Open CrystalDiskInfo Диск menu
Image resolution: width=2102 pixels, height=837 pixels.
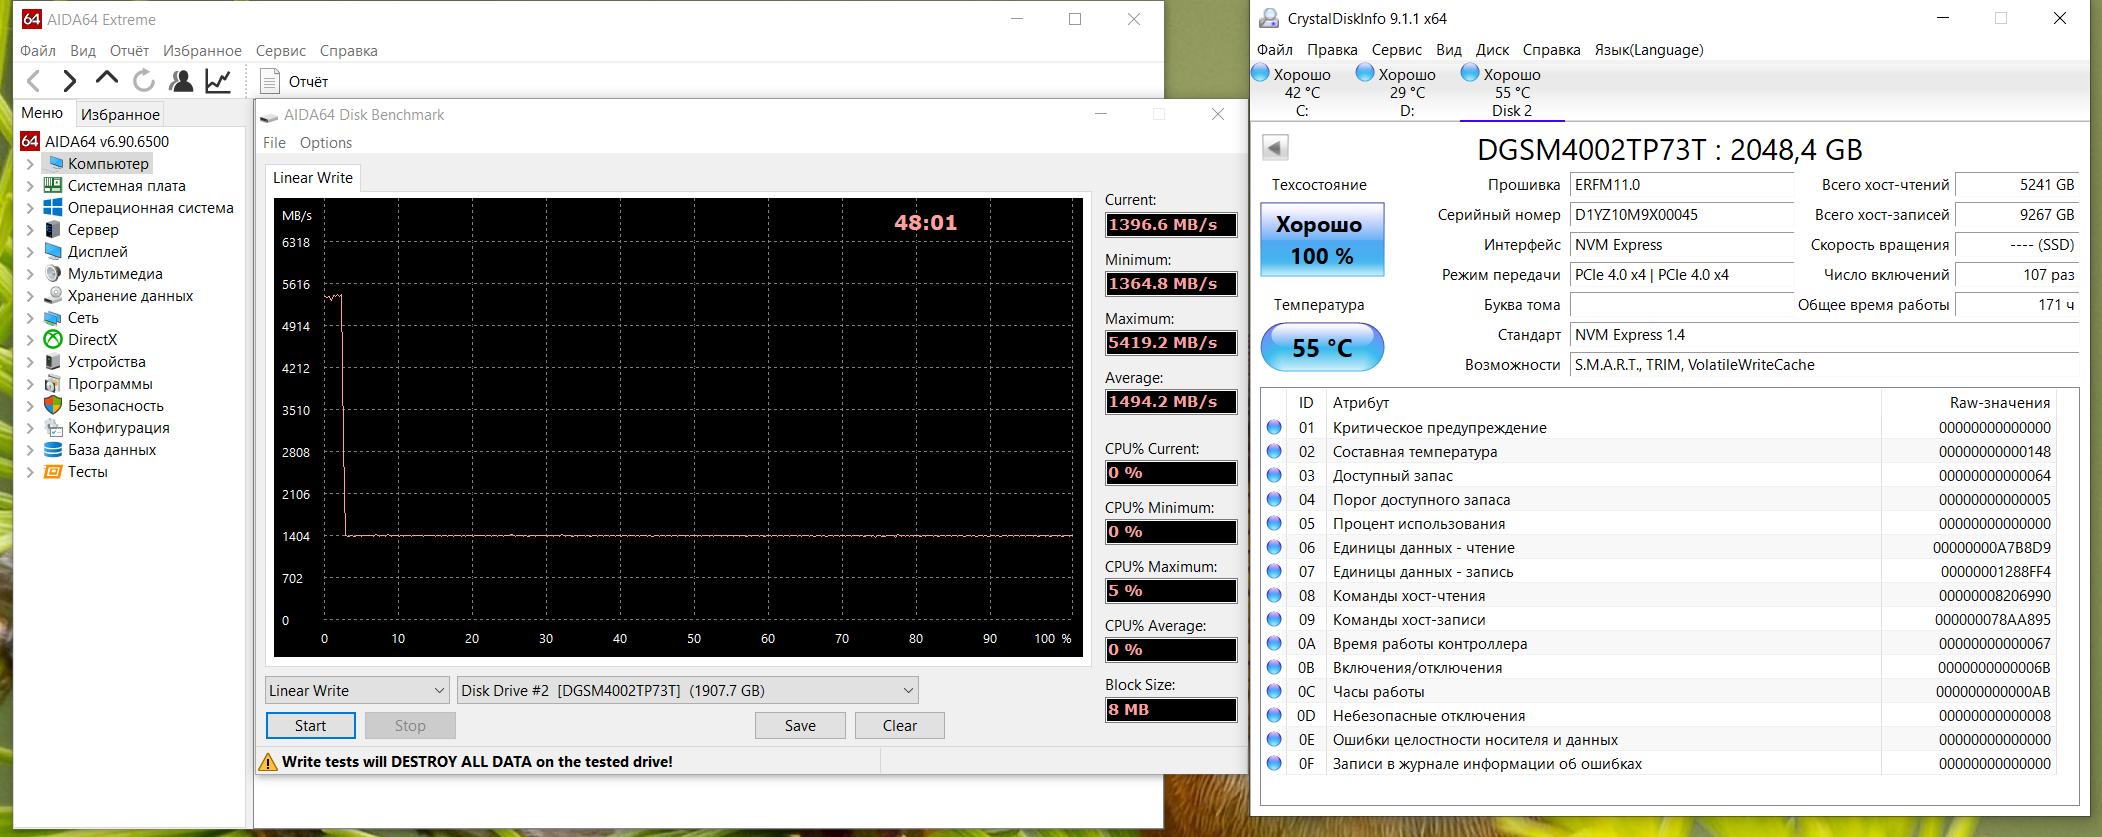tap(1492, 50)
